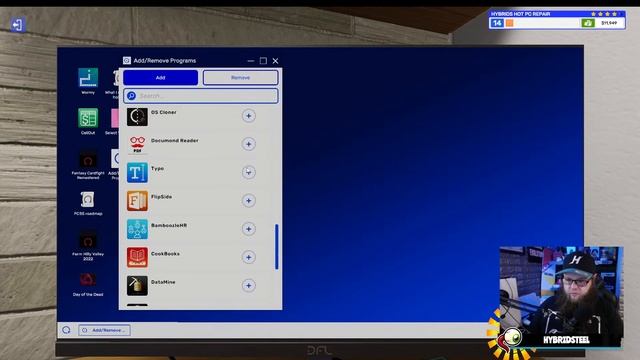Click the Hybrids Hot PC Repair shop name

pos(520,14)
